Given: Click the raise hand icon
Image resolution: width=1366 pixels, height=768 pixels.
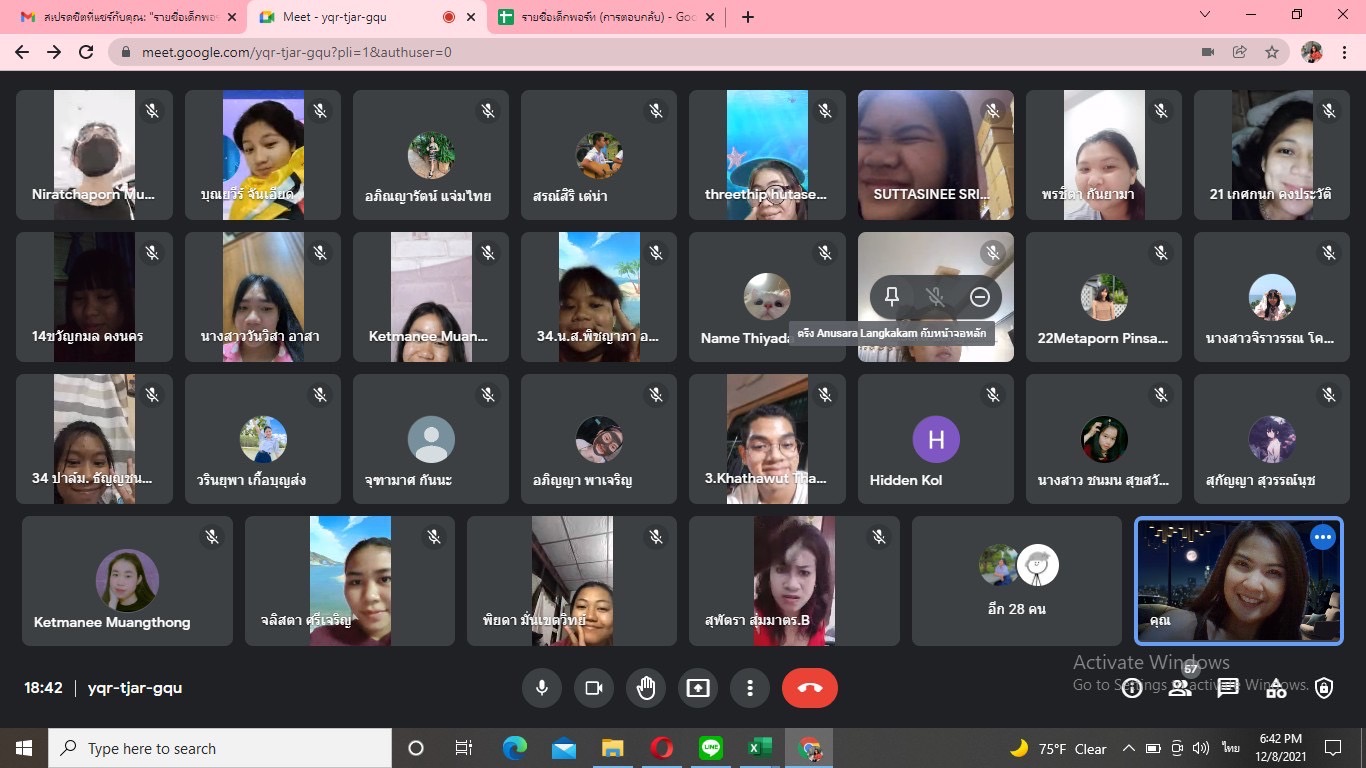Looking at the screenshot, I should click(x=646, y=688).
